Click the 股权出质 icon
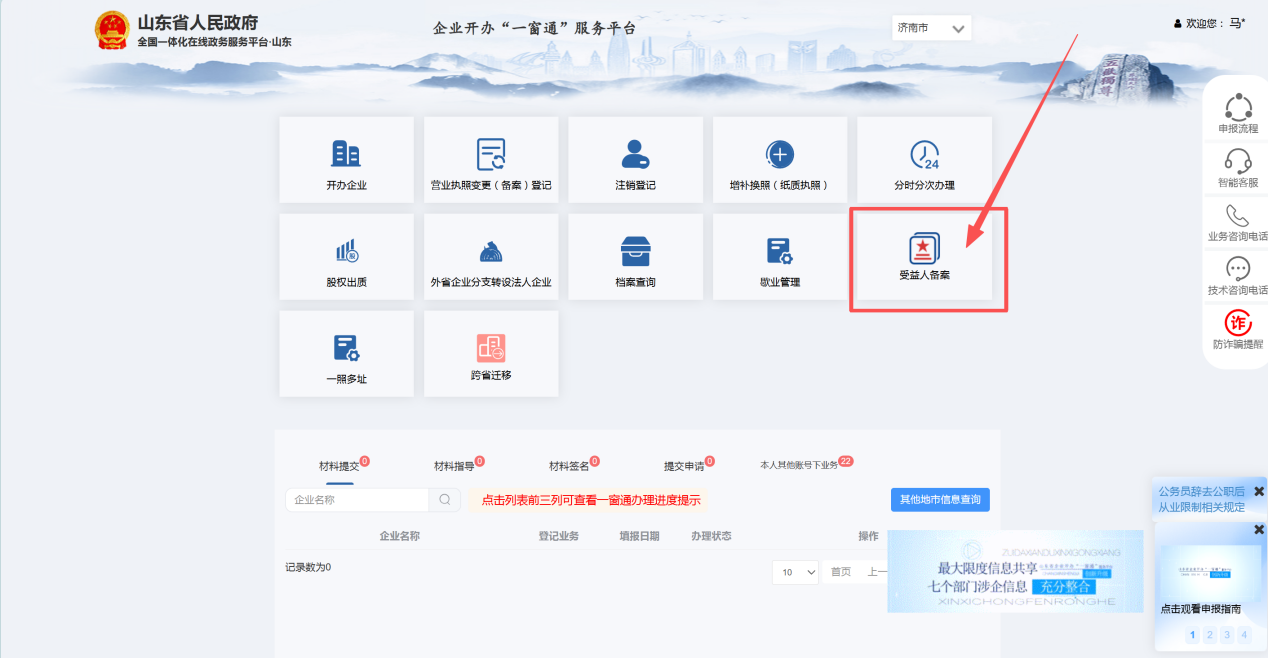 (x=346, y=251)
